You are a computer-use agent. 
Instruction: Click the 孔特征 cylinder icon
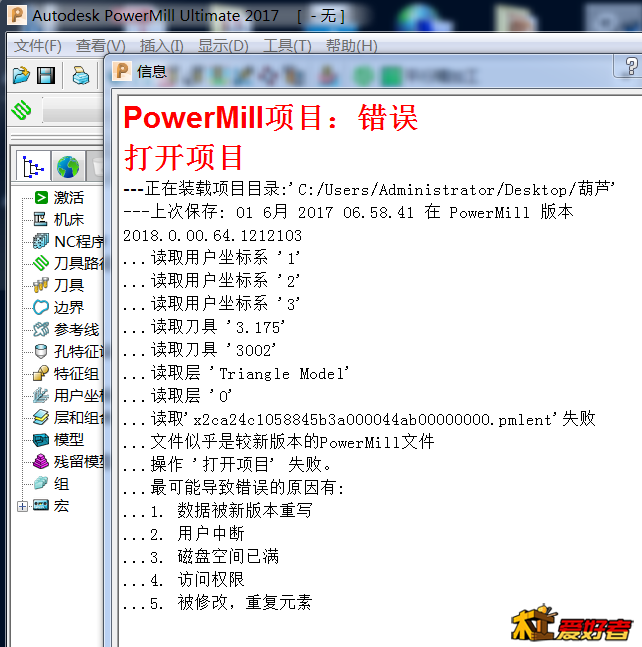[40, 352]
